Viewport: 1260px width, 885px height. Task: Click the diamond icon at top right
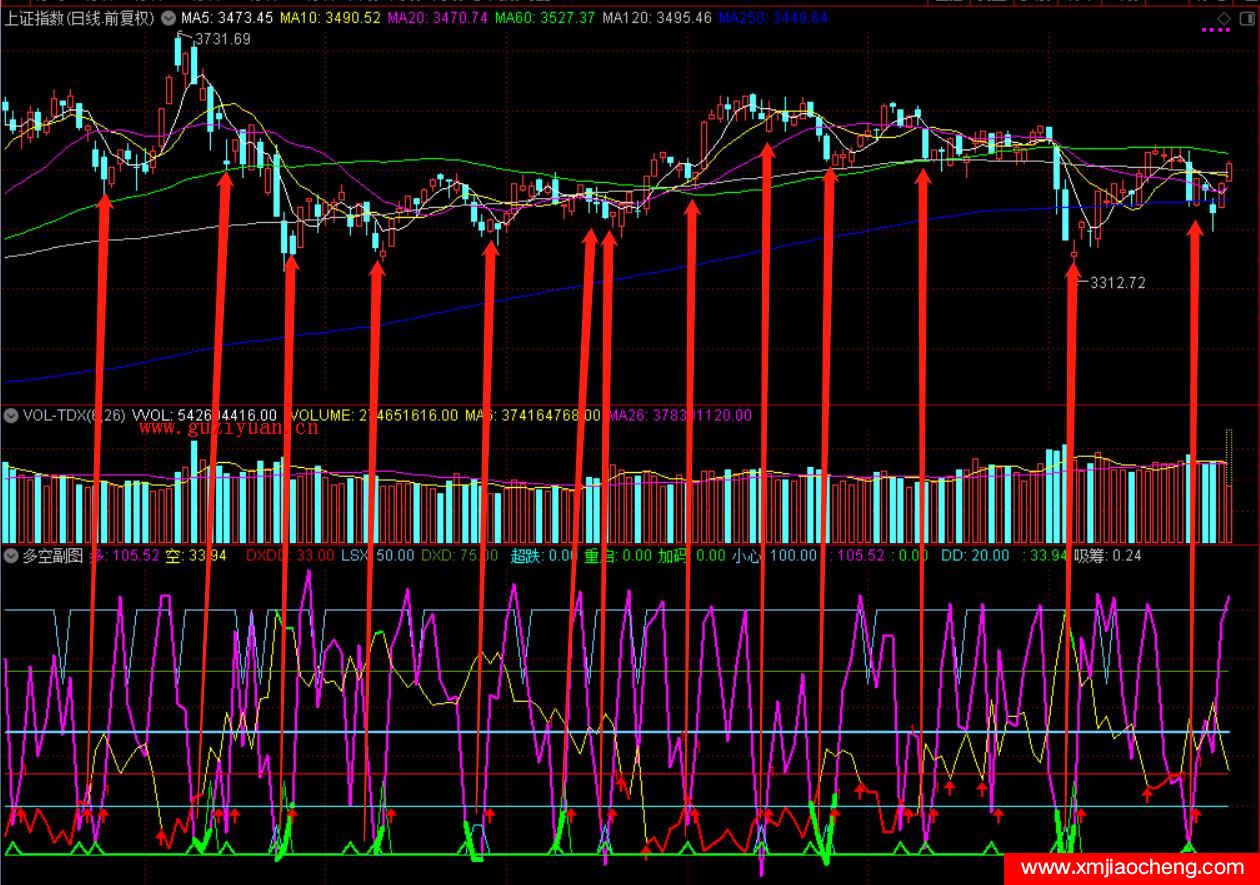[x=1224, y=18]
